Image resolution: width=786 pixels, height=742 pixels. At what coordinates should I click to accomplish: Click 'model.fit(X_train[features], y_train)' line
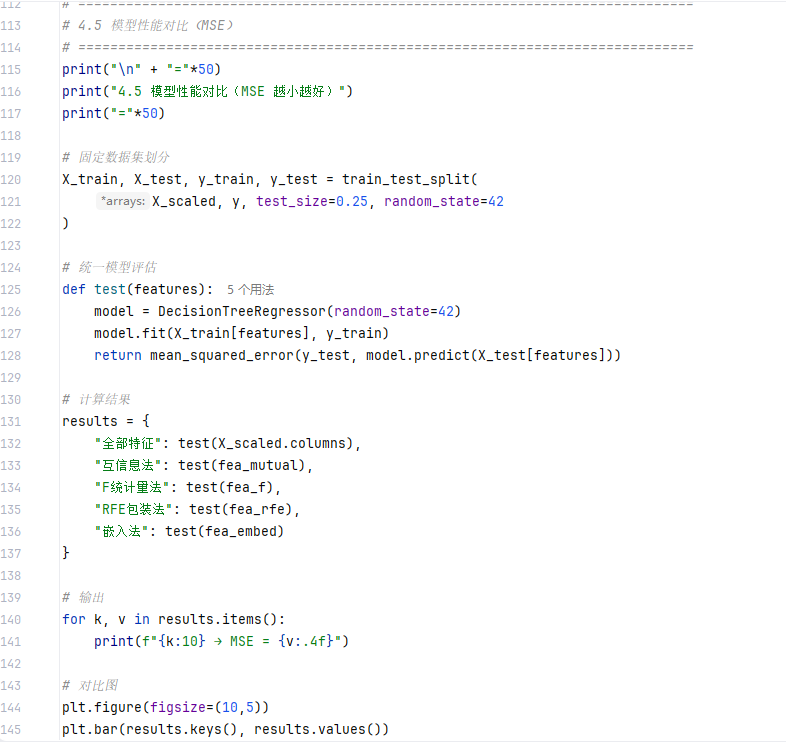(241, 333)
